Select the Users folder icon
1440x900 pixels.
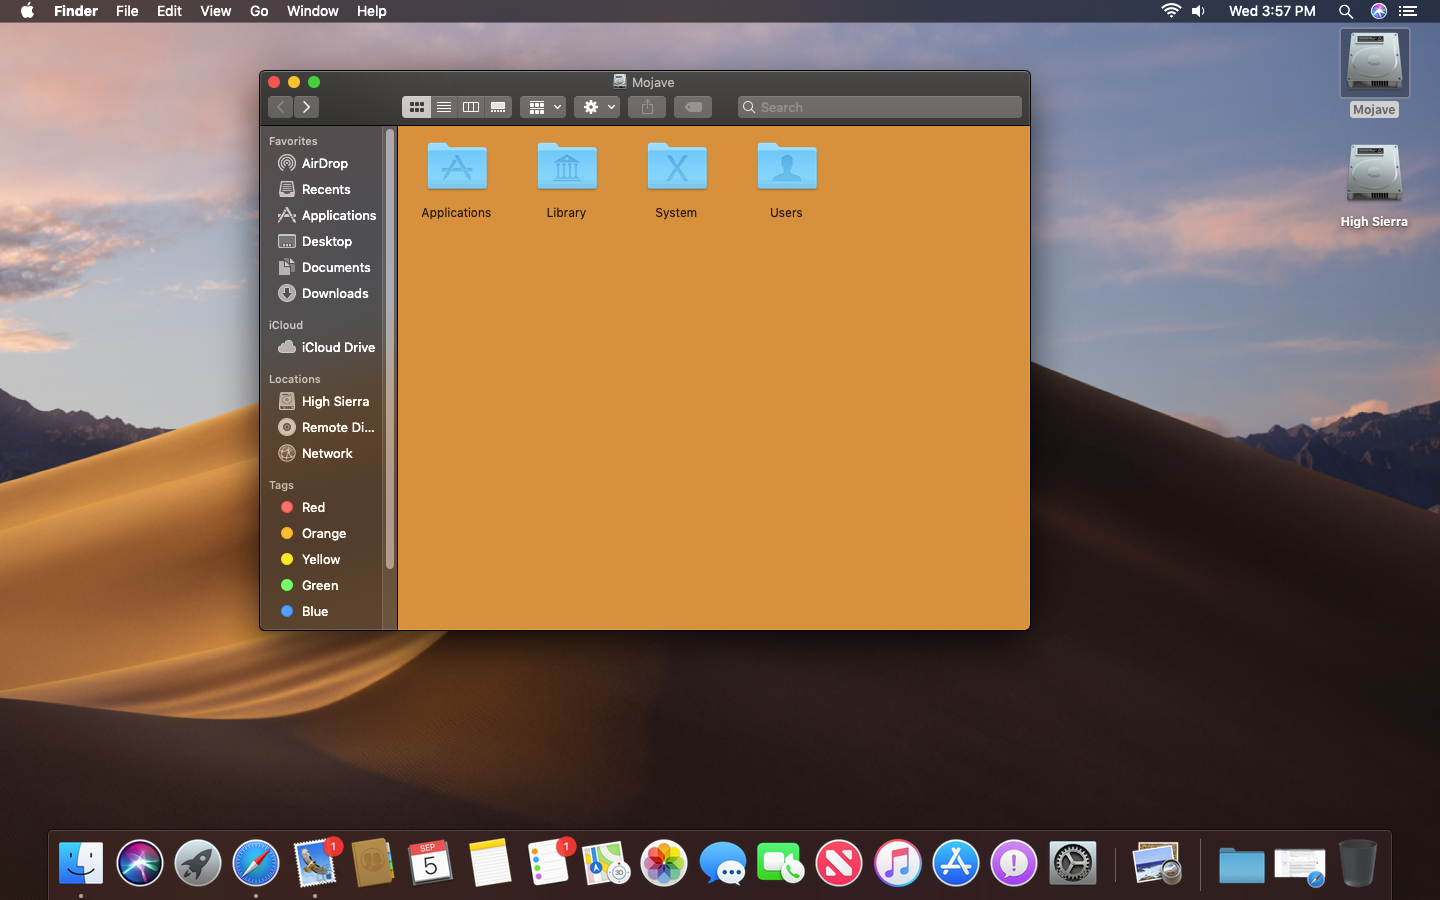pos(787,167)
